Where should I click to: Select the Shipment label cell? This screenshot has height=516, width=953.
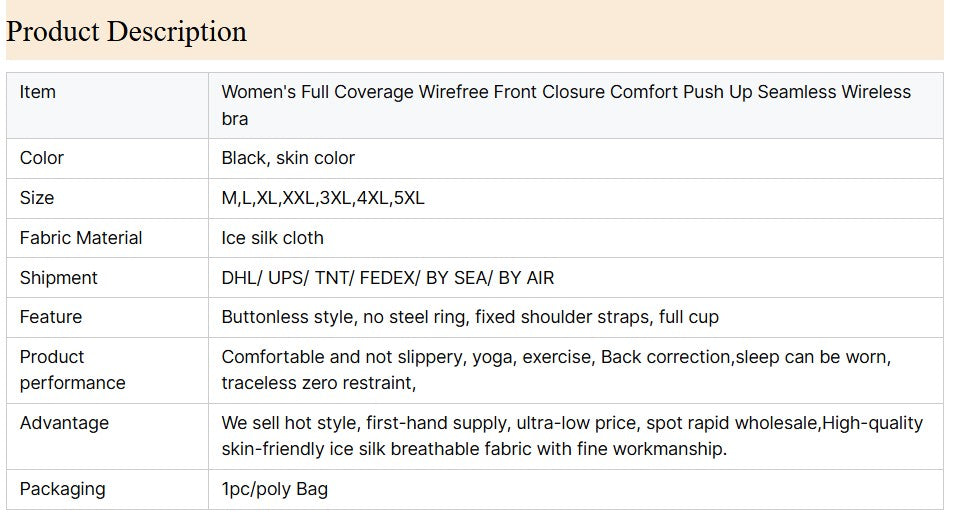pyautogui.click(x=59, y=278)
